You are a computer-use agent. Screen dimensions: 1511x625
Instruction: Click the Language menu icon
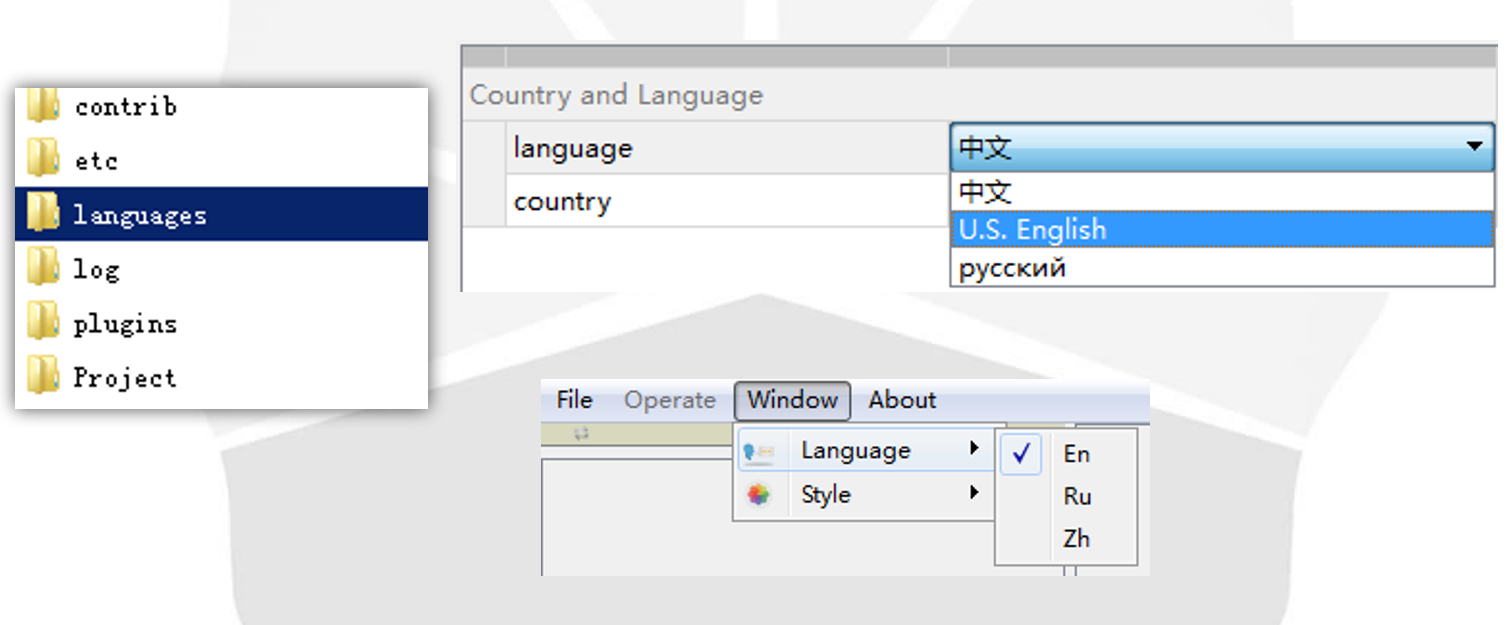point(759,452)
